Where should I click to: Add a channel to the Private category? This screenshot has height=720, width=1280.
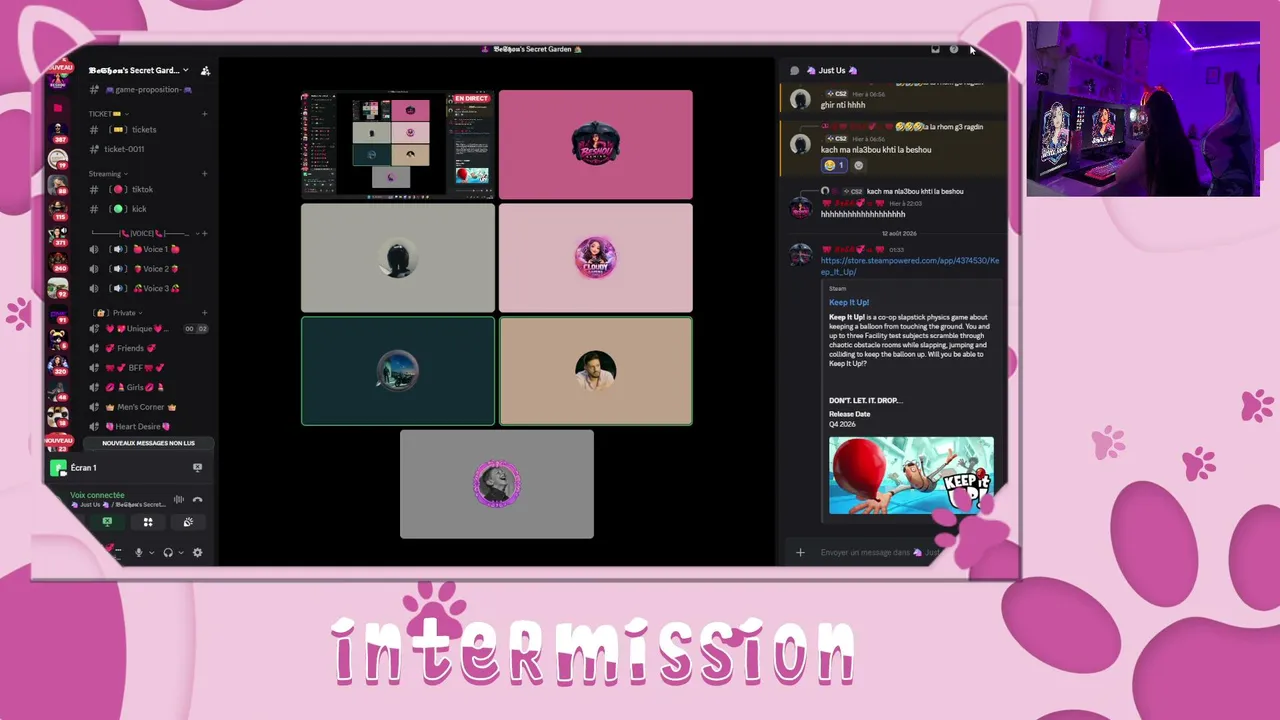click(x=205, y=313)
